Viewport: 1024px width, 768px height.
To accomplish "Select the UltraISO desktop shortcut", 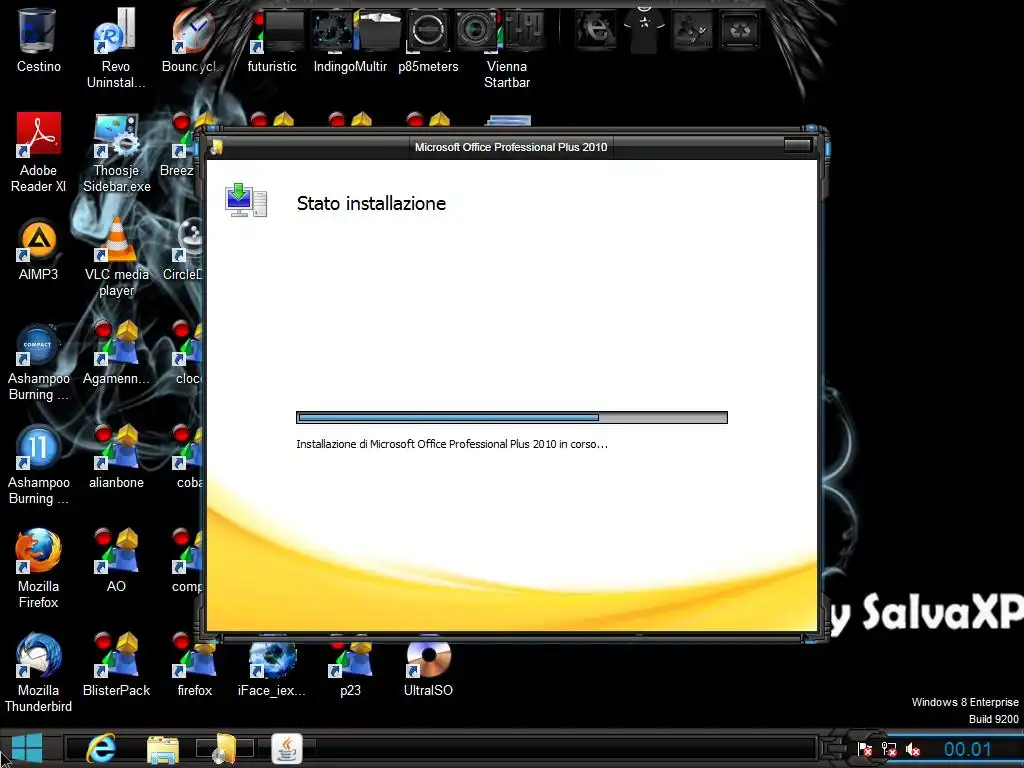I will [428, 669].
